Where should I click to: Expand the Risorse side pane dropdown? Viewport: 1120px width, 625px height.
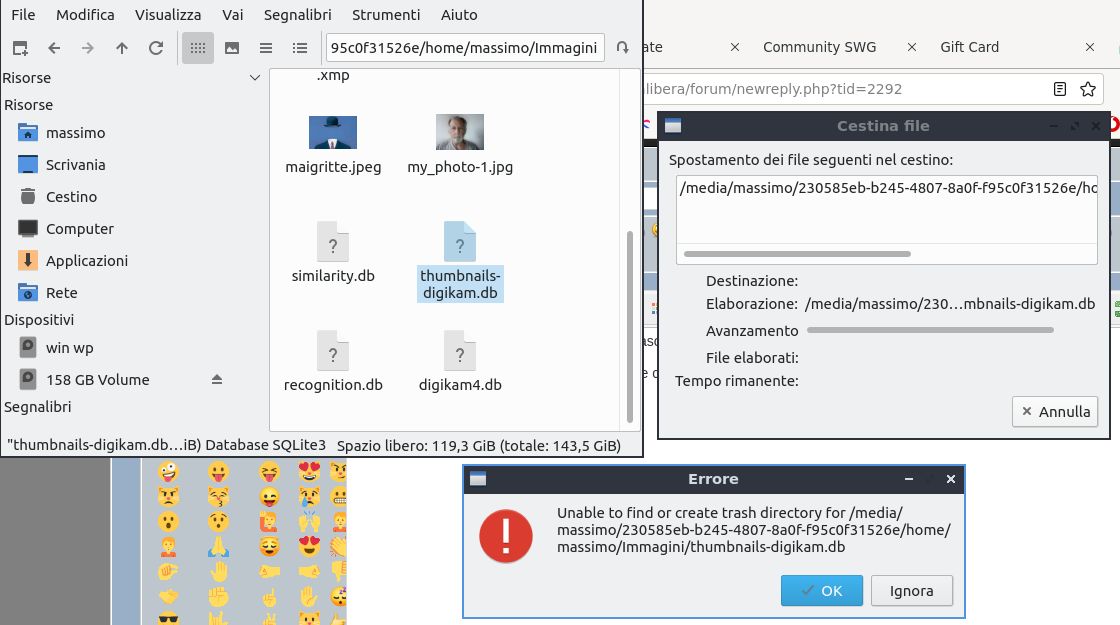click(x=254, y=78)
